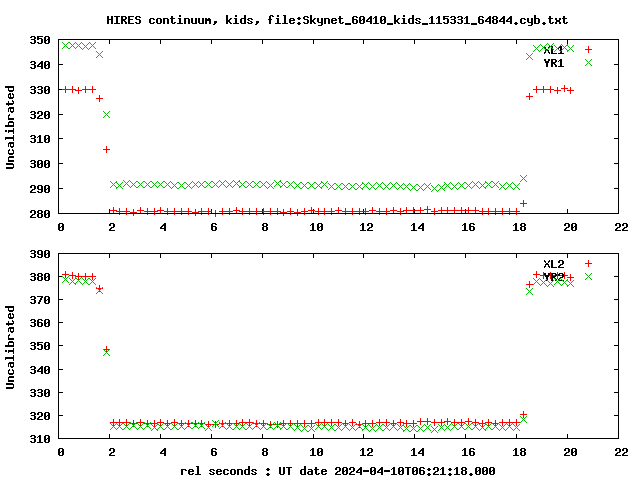Screen dimensions: 640x480
Task: Click the XL2 red plus legend marker
Action: (588, 263)
